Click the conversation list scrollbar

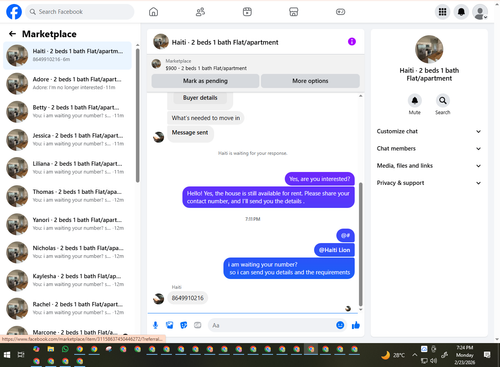pos(137,115)
